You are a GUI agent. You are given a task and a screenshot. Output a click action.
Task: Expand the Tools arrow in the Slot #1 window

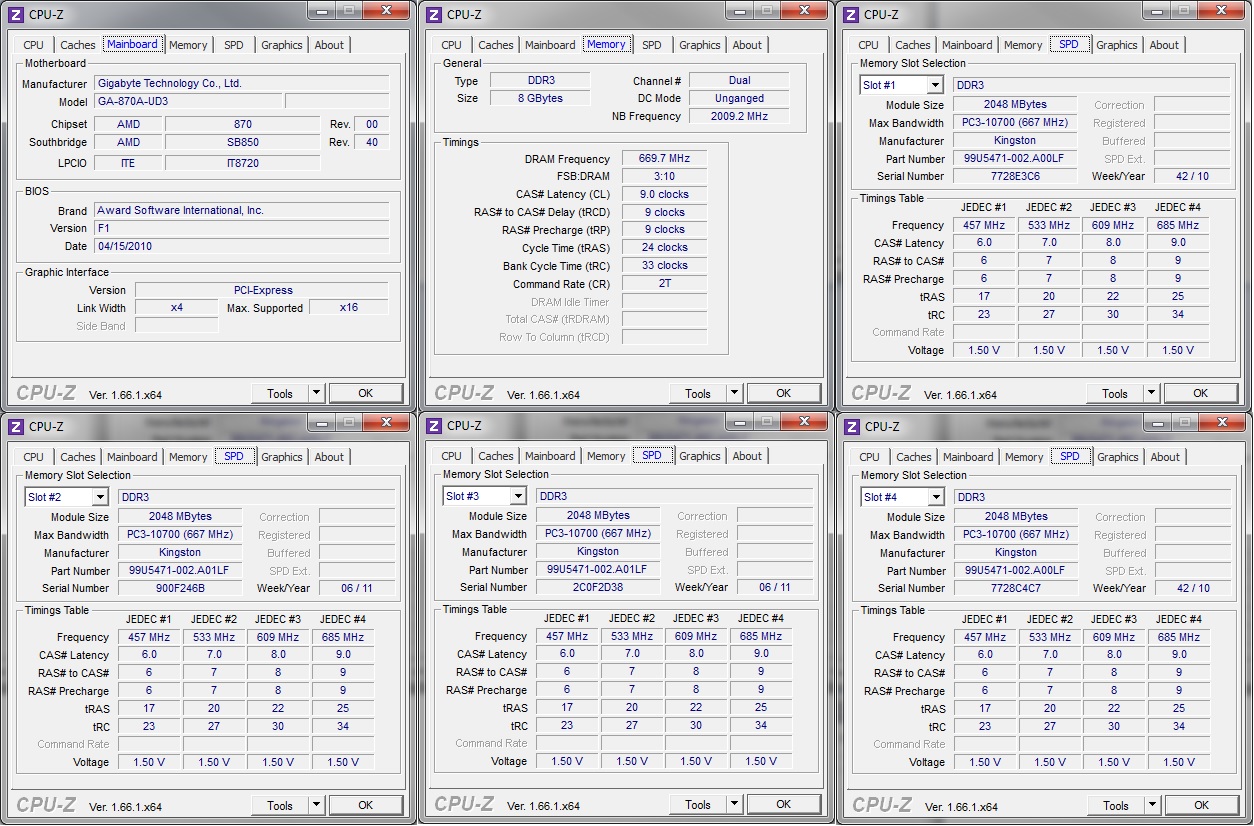click(x=1152, y=394)
